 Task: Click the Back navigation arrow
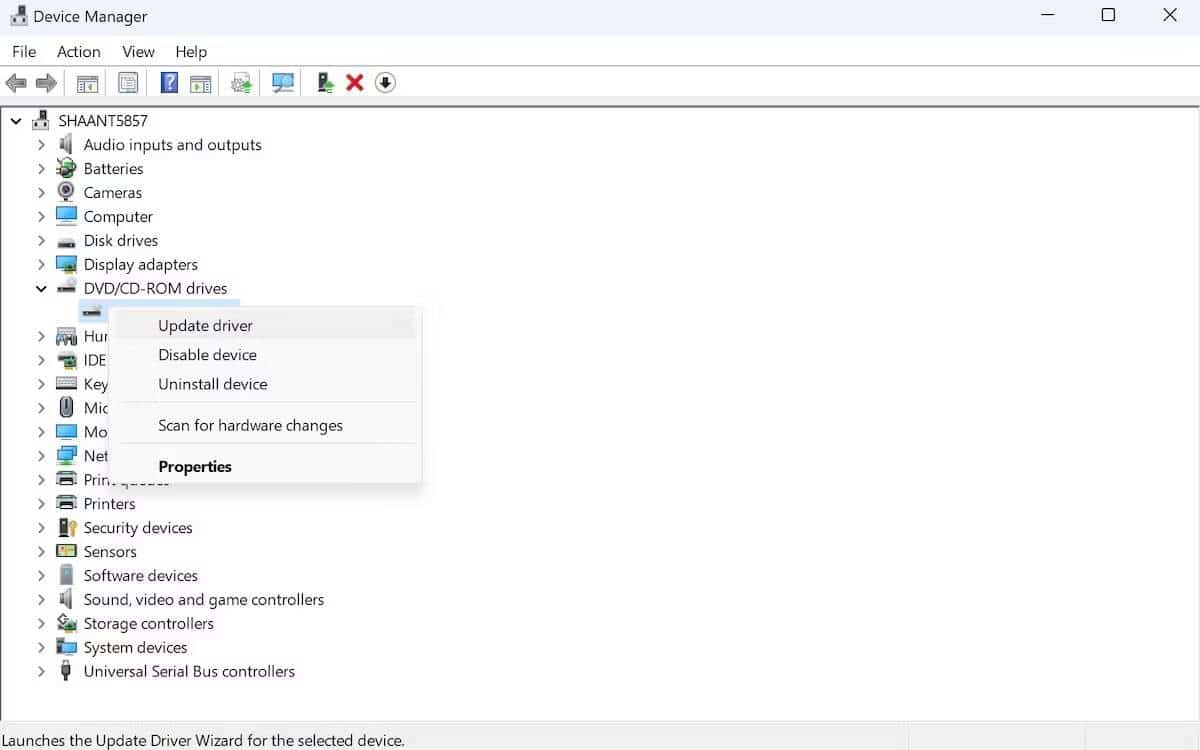[x=16, y=82]
